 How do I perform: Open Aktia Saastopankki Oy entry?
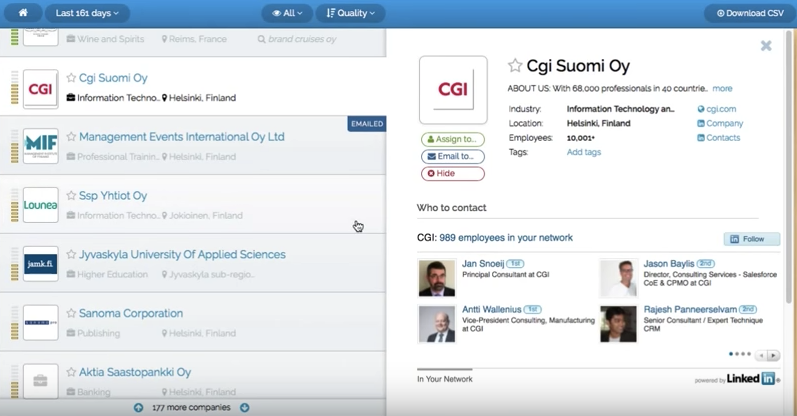135,372
